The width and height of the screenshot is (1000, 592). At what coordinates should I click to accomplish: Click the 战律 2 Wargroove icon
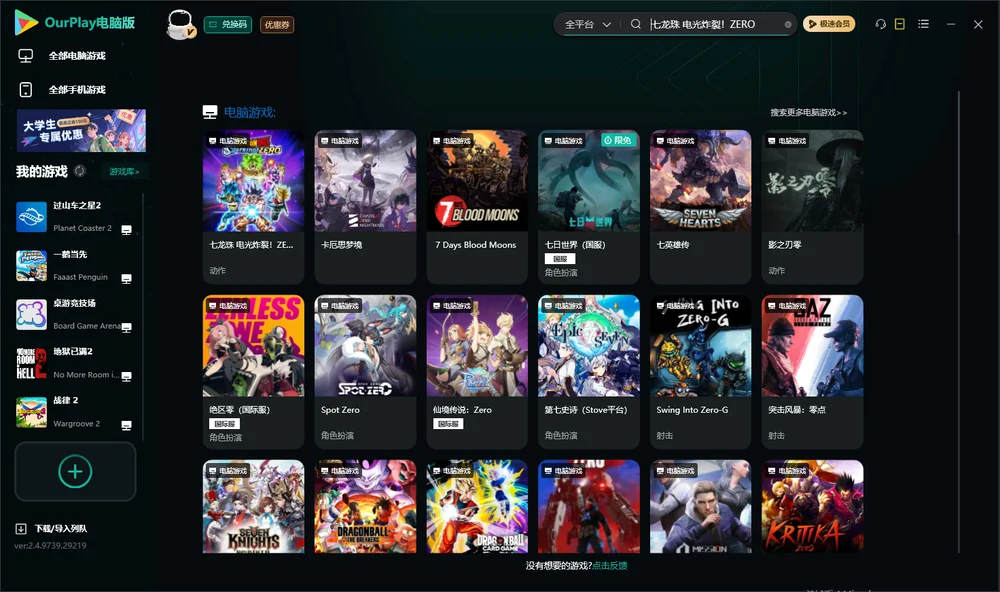pyautogui.click(x=31, y=412)
